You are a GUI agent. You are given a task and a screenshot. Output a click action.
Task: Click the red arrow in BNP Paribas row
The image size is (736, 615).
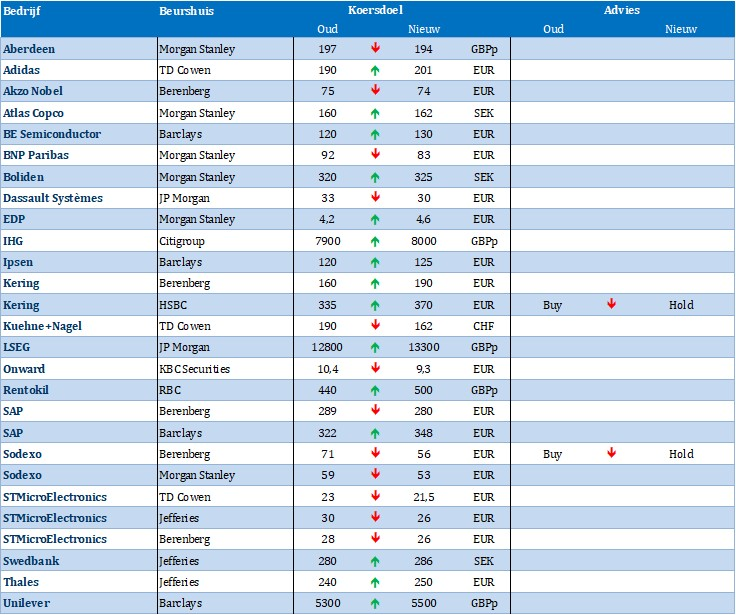click(375, 155)
